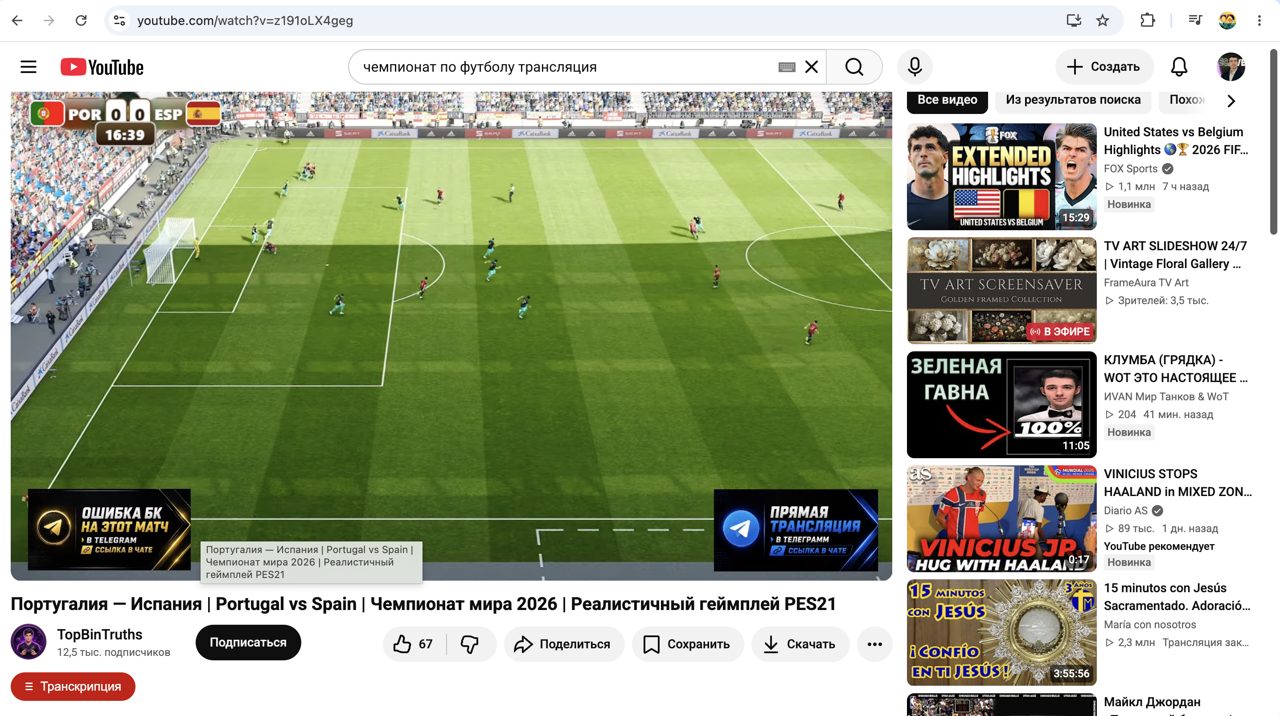Run search with the magnifier button
The image size is (1280, 716).
click(x=854, y=67)
